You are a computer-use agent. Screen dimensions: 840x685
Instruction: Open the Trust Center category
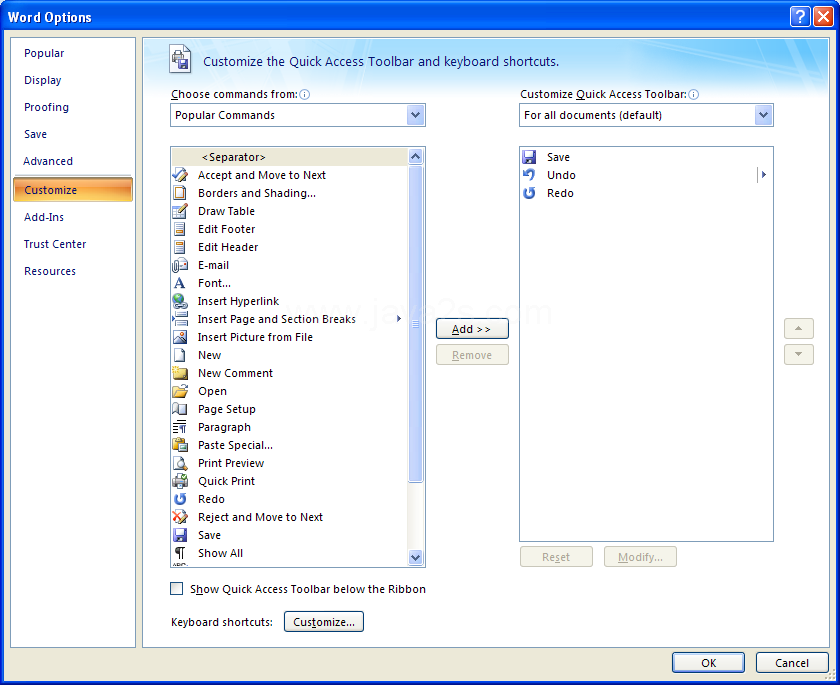point(55,244)
